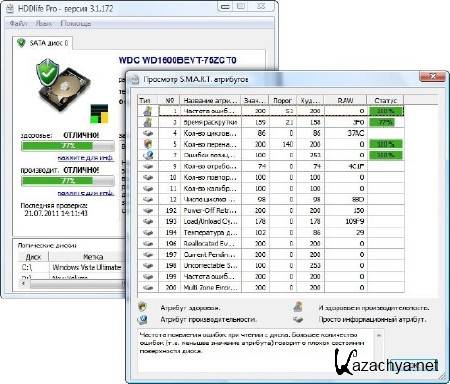Image resolution: width=450 pixels, height=384 pixels.
Task: Click the logical disks horizontal scrollbar
Action: (72, 284)
